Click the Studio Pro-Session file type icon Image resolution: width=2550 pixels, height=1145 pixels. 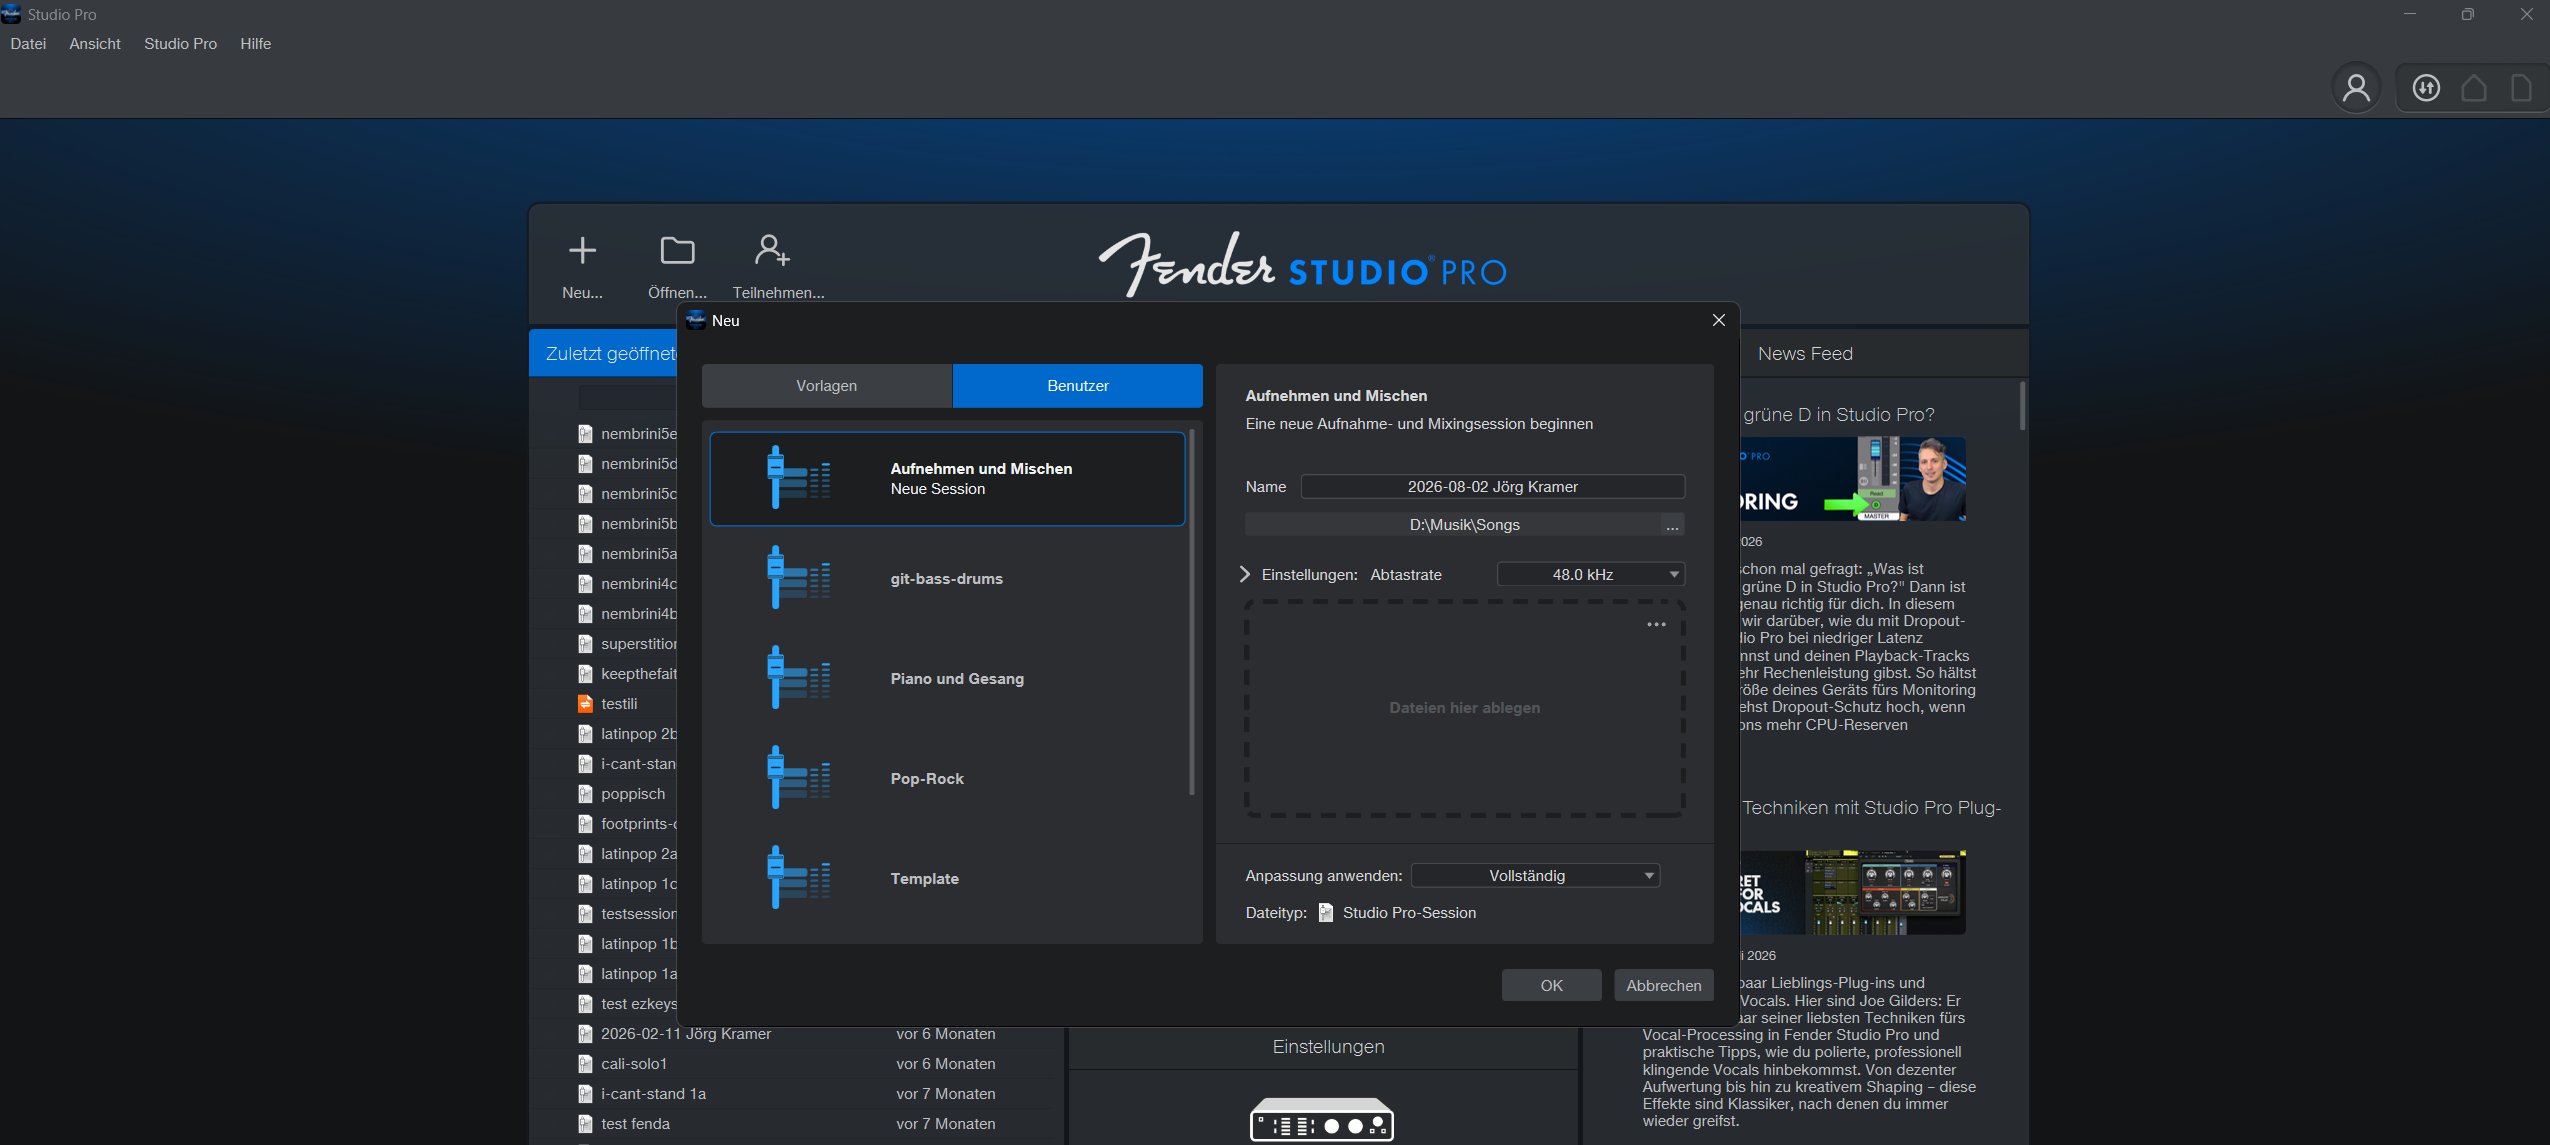(1325, 913)
